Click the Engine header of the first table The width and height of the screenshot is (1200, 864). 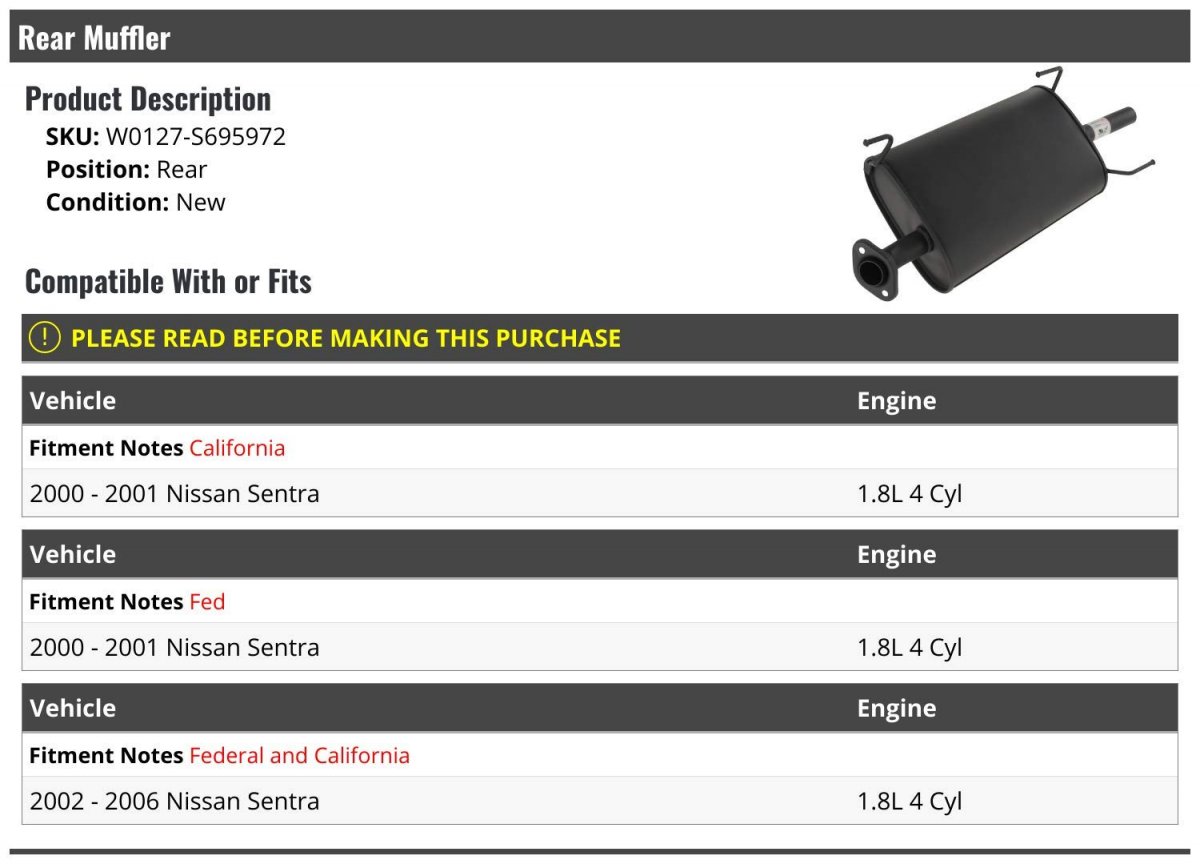pyautogui.click(x=896, y=401)
